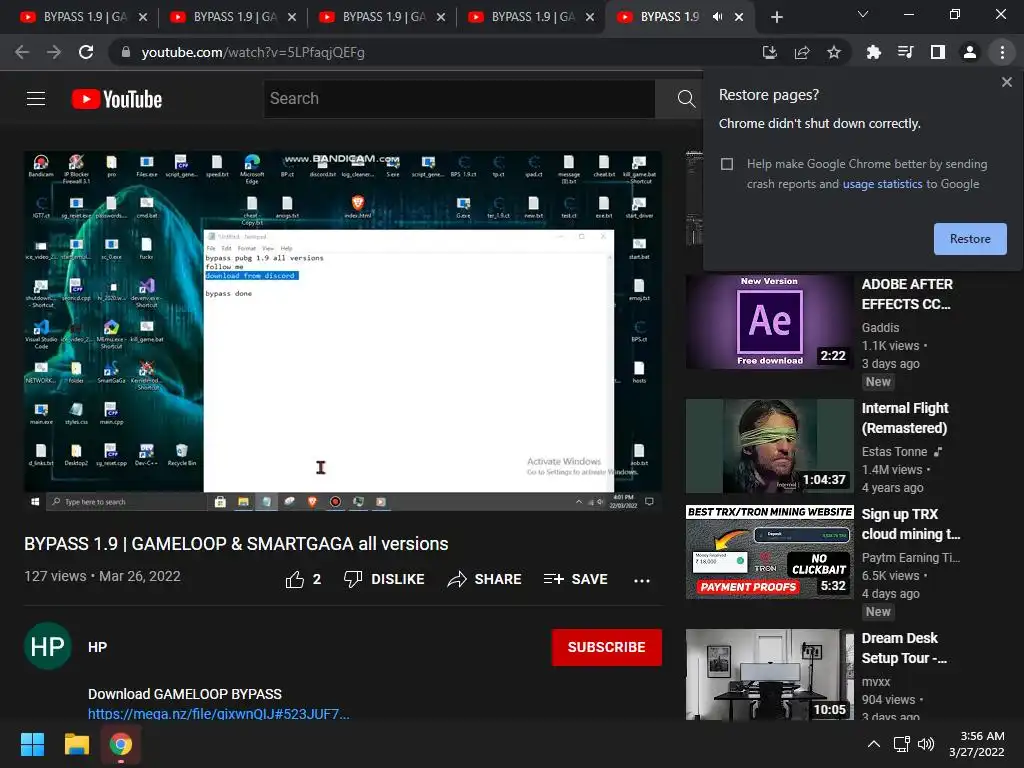Click the address bar URL
Screen dimensions: 1024x768
coord(253,52)
